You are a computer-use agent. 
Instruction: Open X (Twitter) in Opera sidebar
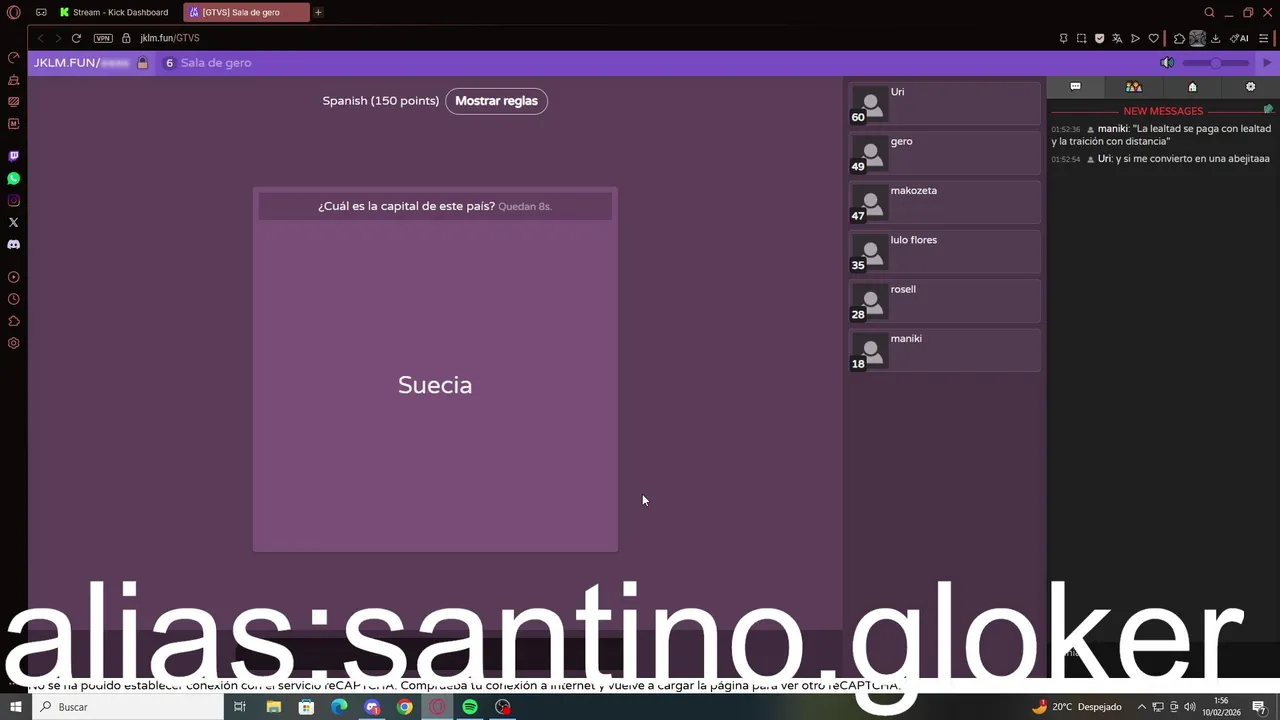(13, 222)
